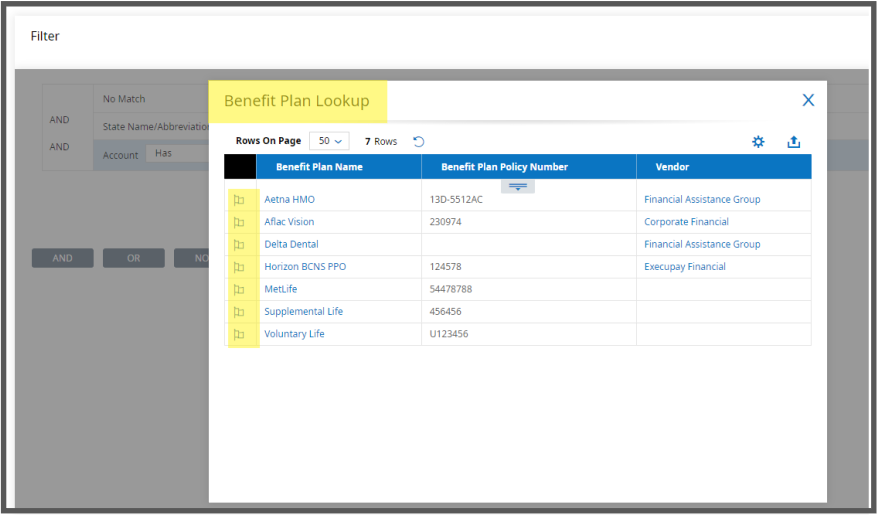Click the Execupay Financial vendor link
This screenshot has height=515, width=879.
(x=684, y=267)
